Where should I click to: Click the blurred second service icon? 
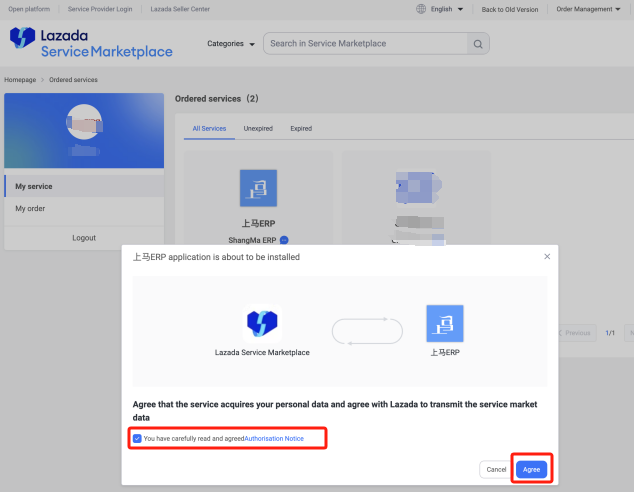coord(418,188)
